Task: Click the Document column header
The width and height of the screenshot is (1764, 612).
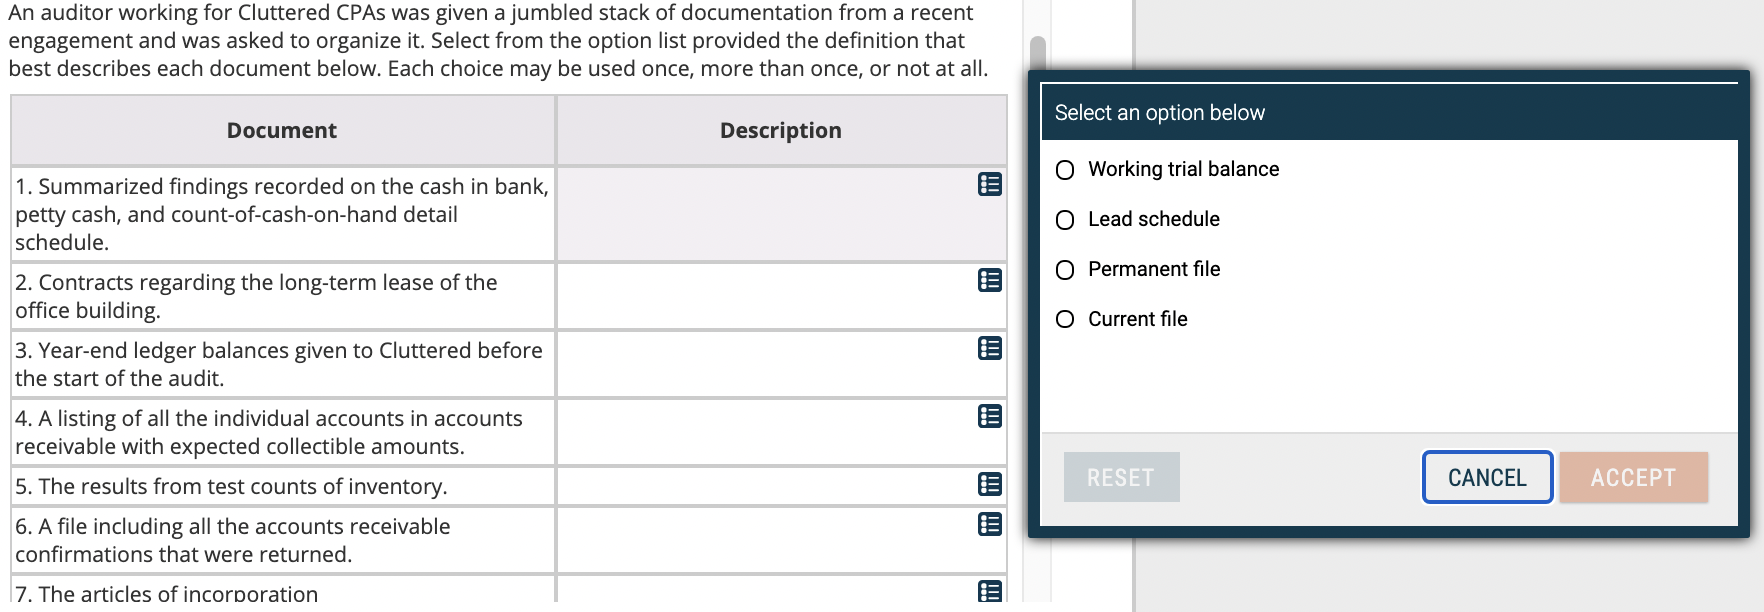Action: click(x=282, y=131)
